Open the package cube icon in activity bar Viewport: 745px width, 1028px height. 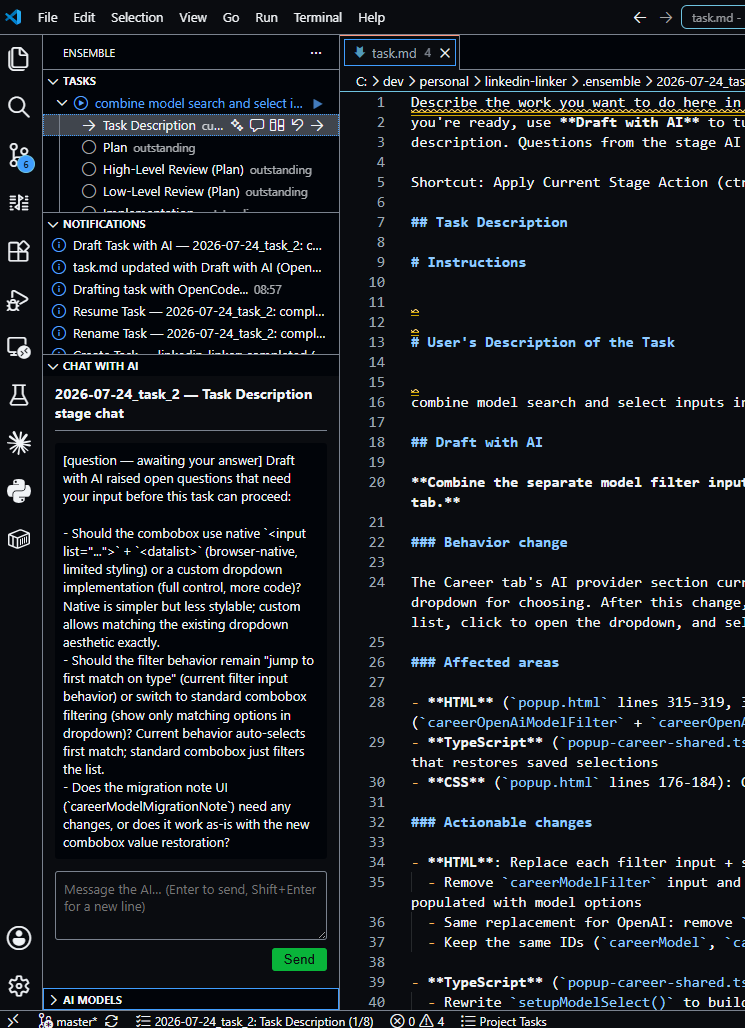pyautogui.click(x=18, y=540)
